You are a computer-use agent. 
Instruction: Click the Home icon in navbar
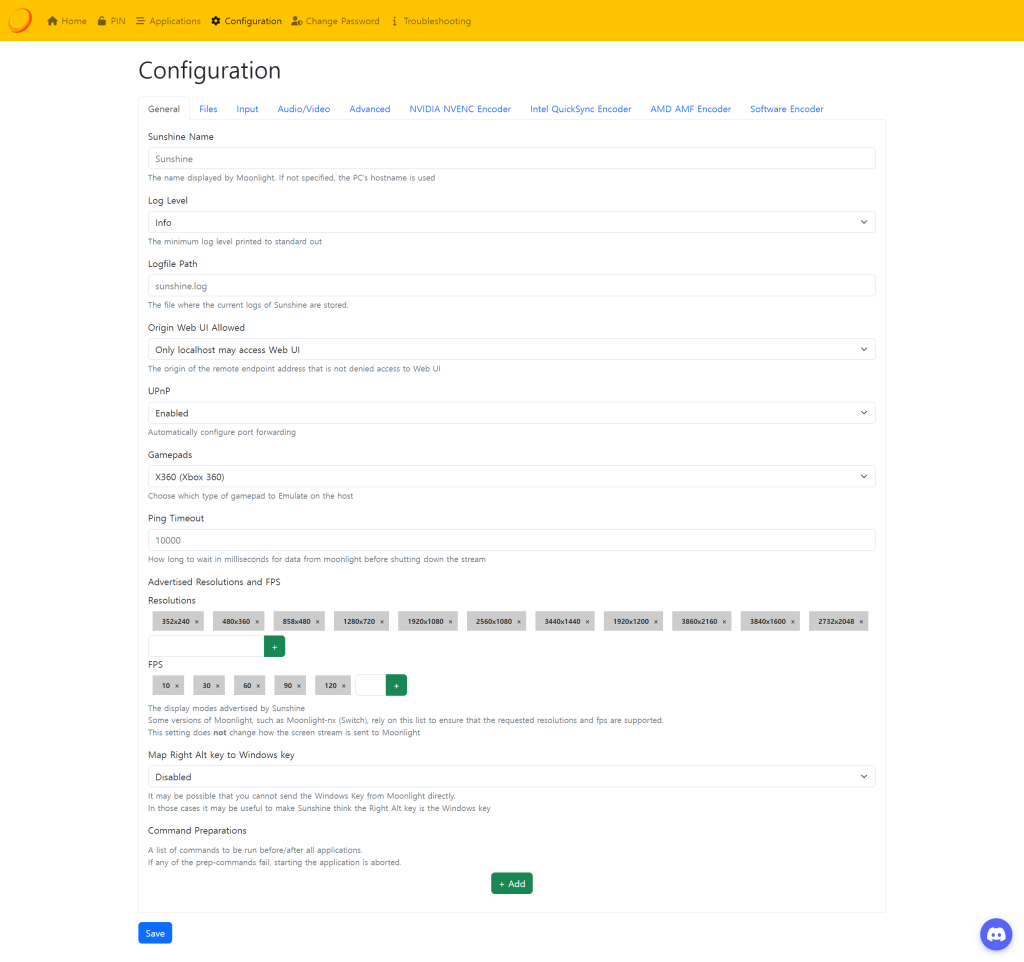click(52, 21)
